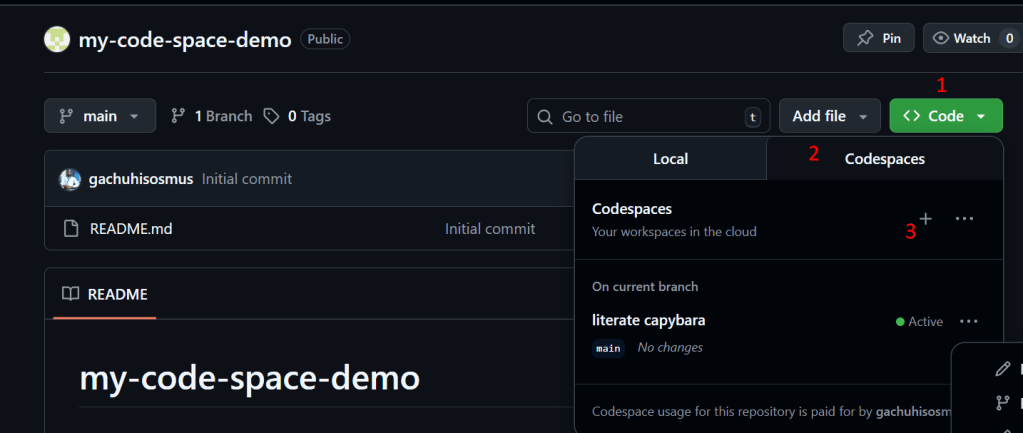Screen dimensions: 1023x433
Task: Click gachuhisosmus commit author avatar
Action: (x=70, y=179)
